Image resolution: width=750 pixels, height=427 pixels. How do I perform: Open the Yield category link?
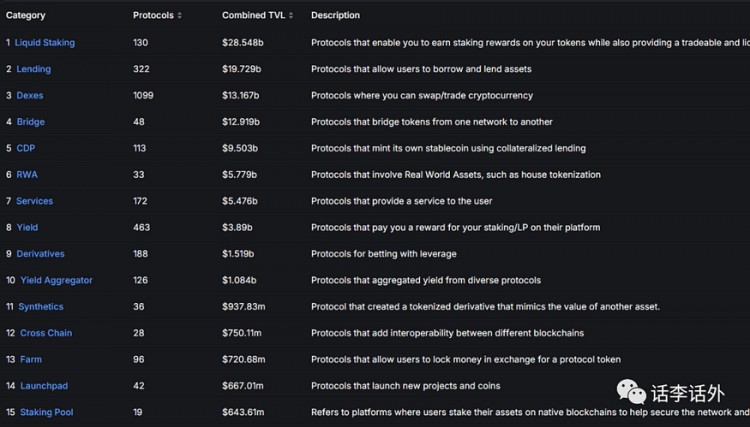27,227
